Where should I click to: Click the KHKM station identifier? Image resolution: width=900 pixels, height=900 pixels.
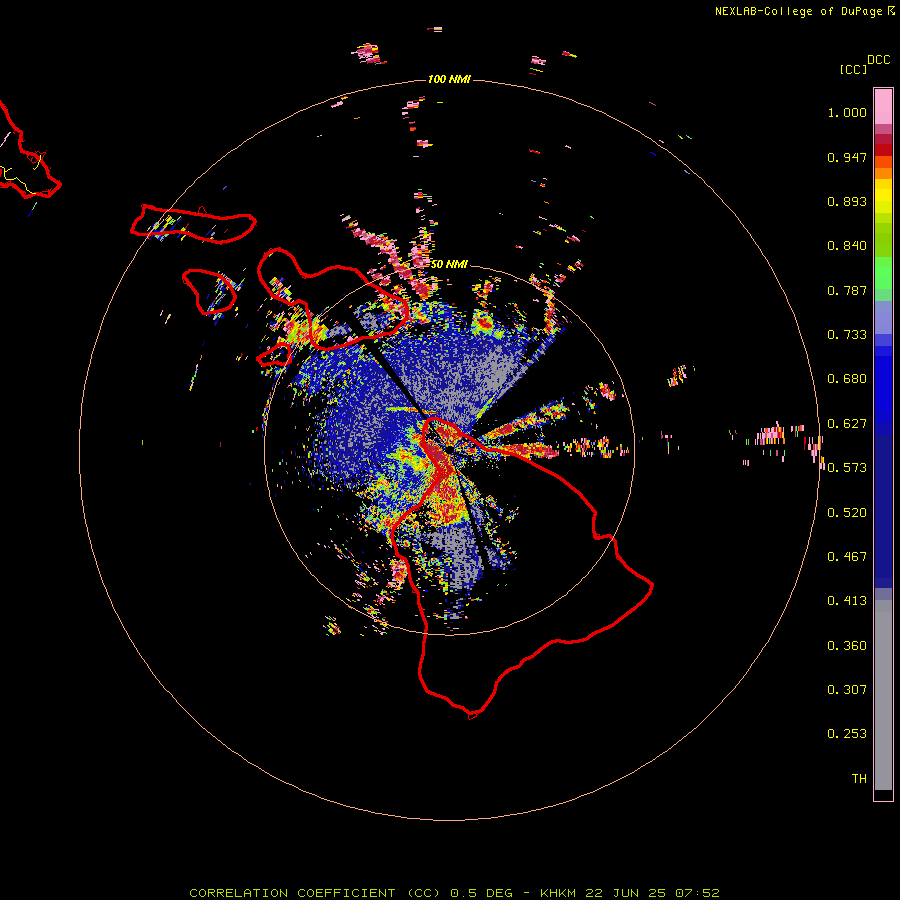coord(558,893)
